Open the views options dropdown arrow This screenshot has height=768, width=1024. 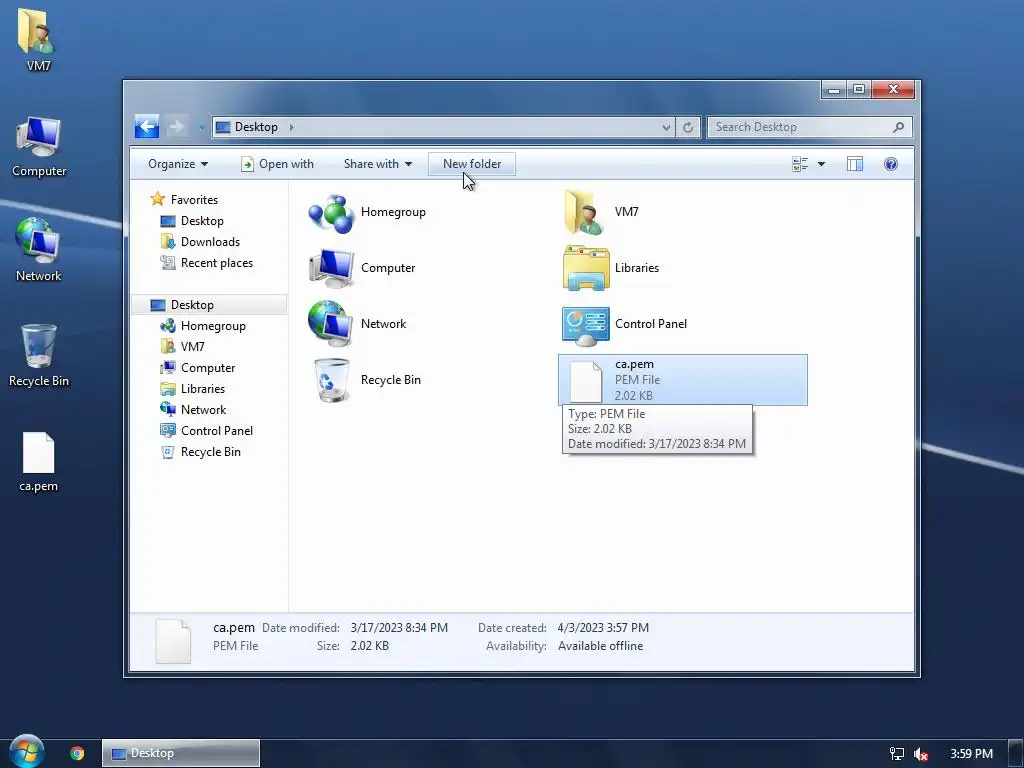(821, 164)
